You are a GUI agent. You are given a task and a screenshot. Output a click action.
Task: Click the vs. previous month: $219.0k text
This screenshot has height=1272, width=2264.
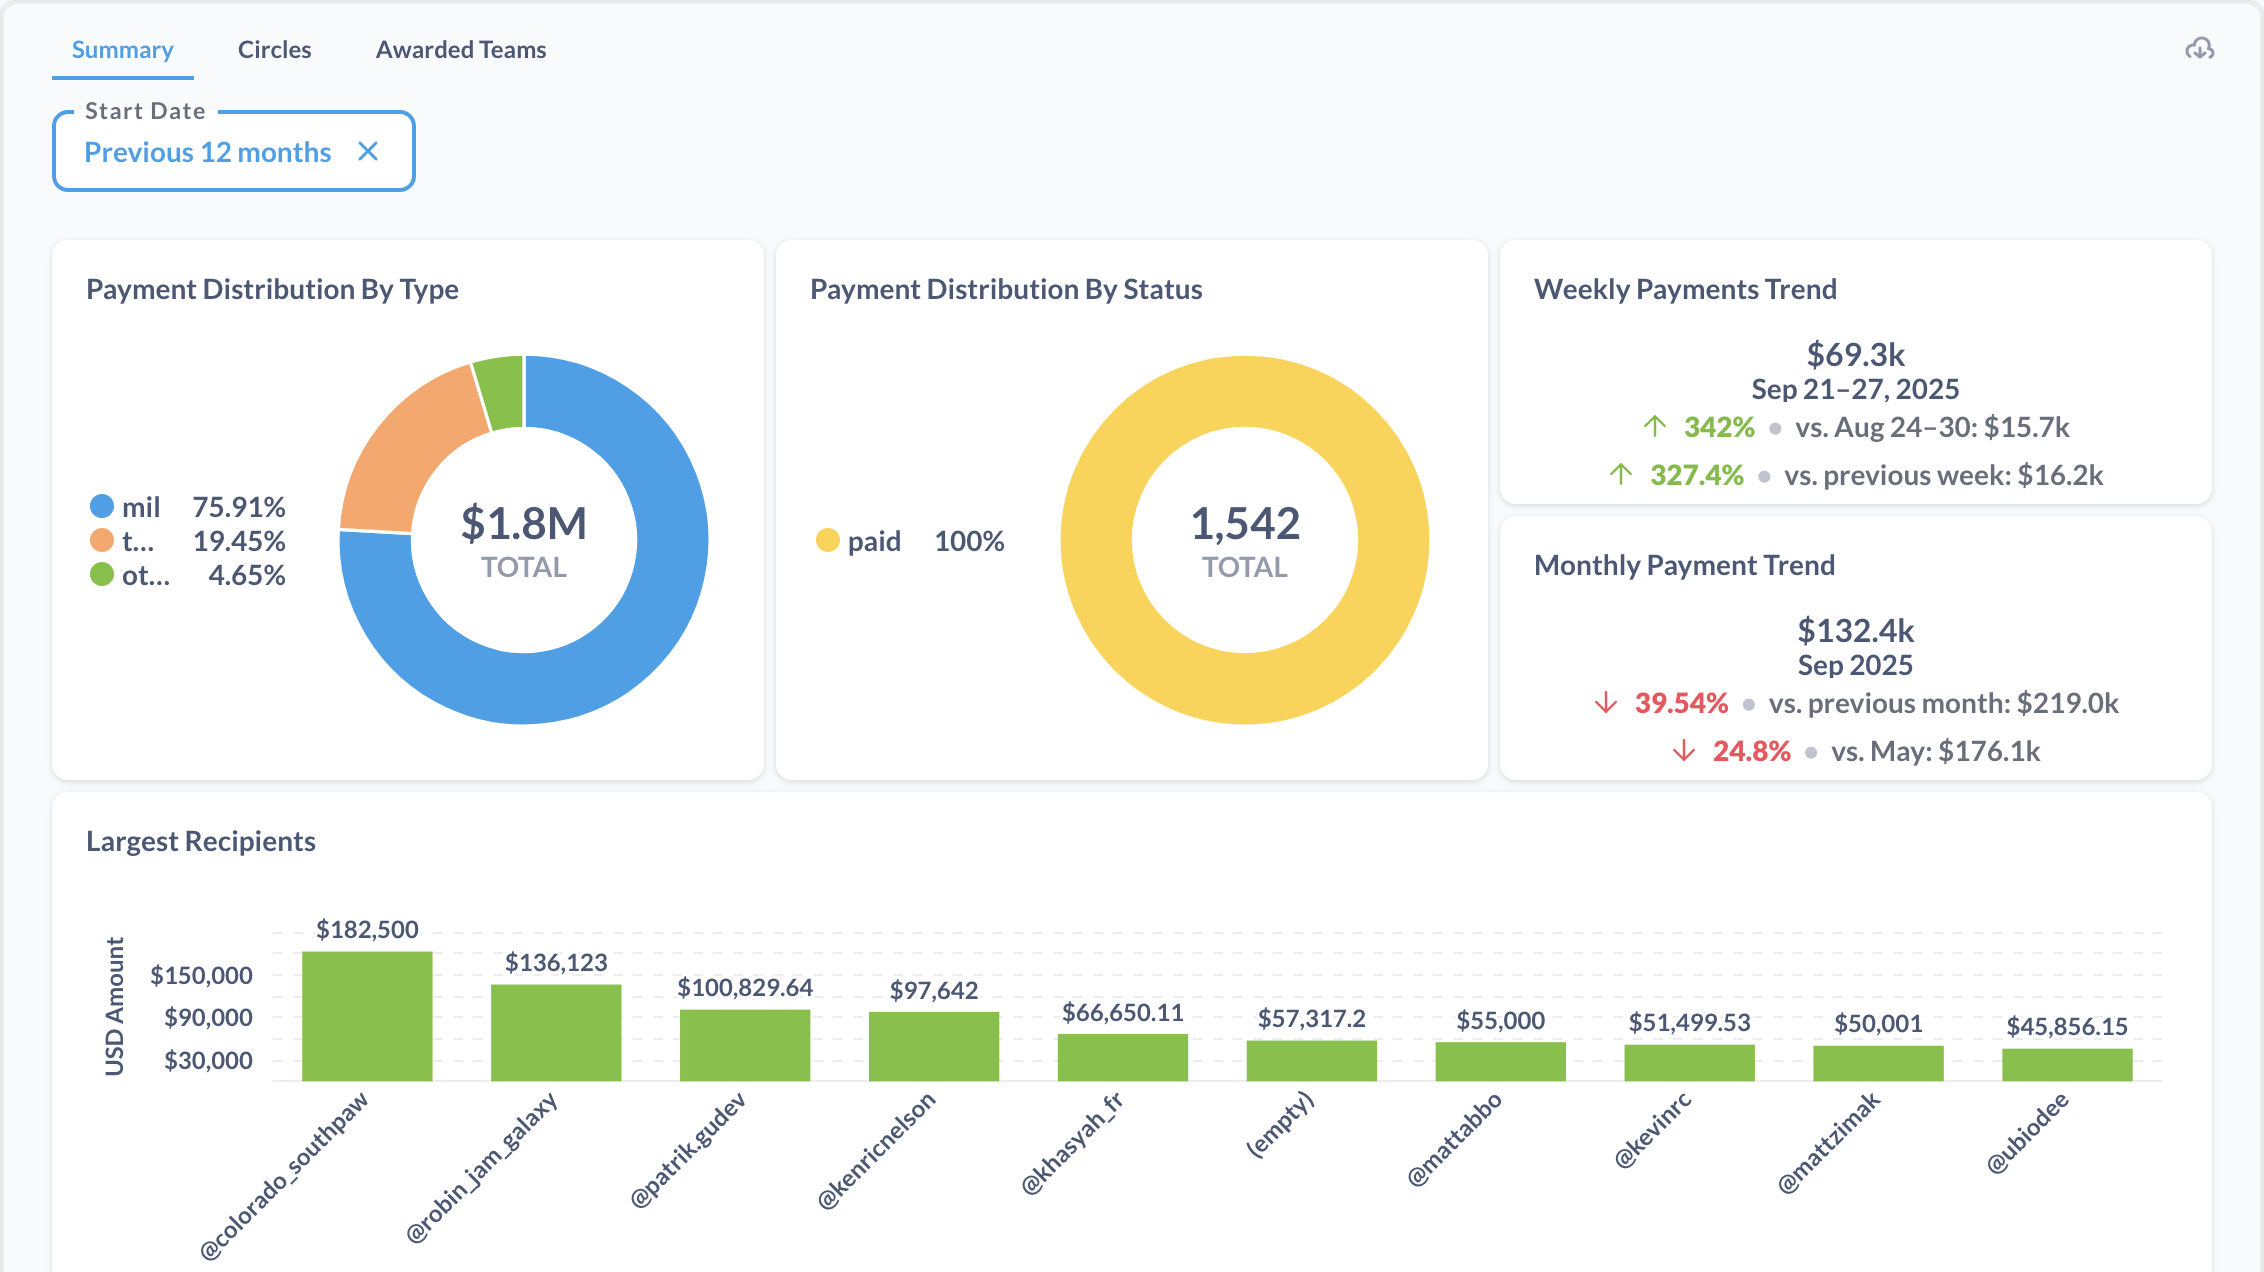pyautogui.click(x=1944, y=703)
